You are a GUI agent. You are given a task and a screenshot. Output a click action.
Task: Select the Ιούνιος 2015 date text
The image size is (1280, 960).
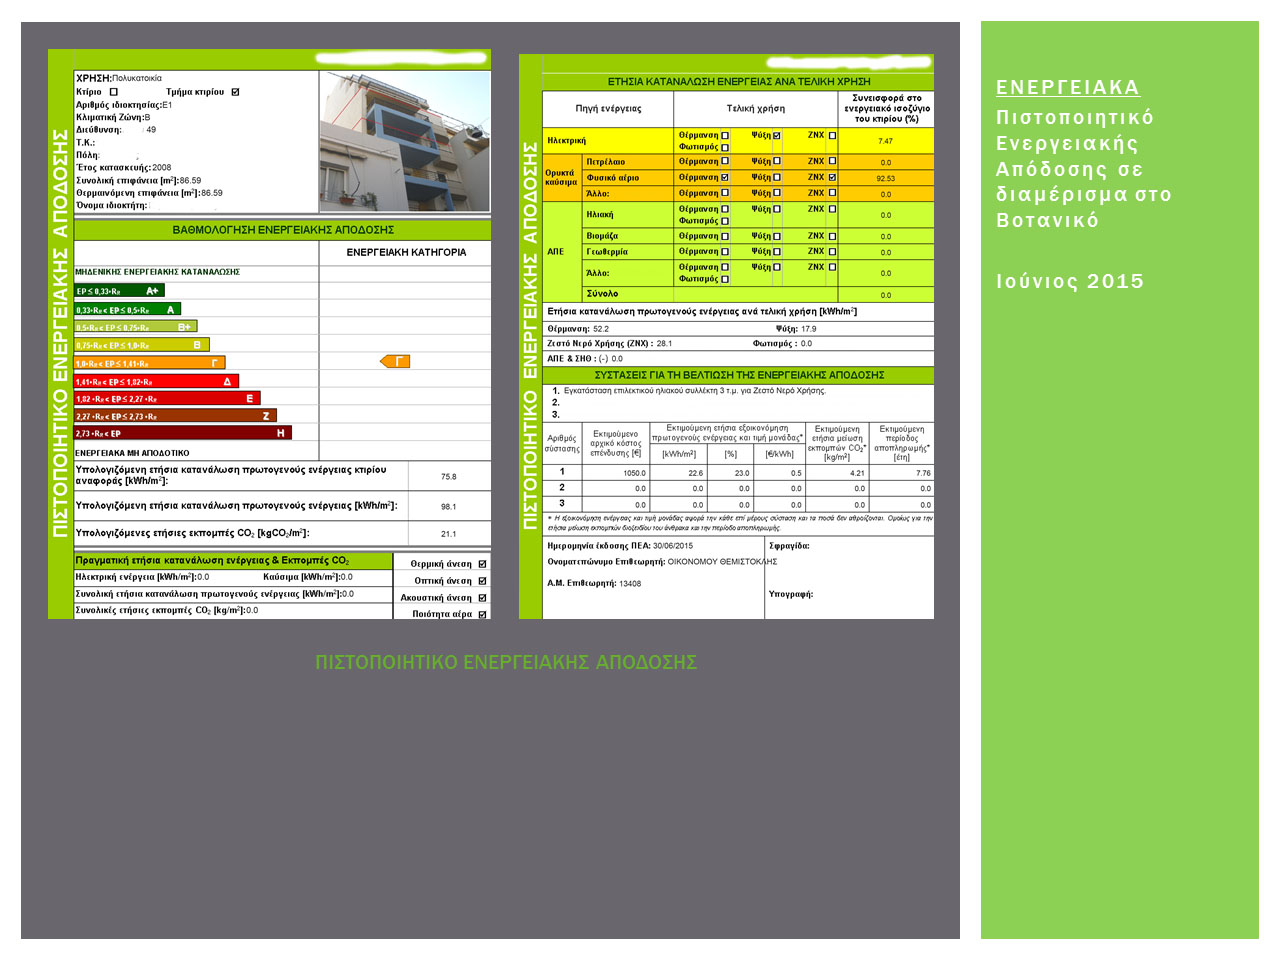pos(1070,281)
